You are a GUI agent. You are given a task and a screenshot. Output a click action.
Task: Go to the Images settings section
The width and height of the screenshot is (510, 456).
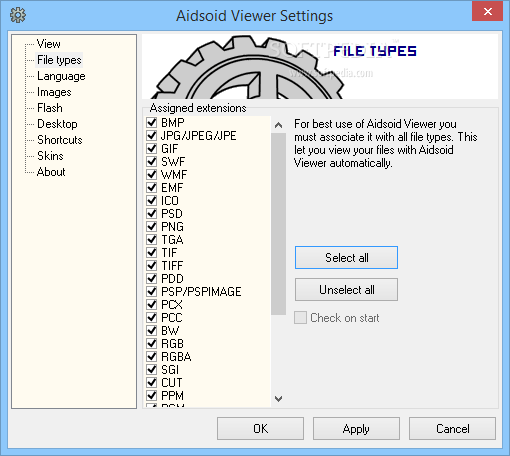(54, 92)
